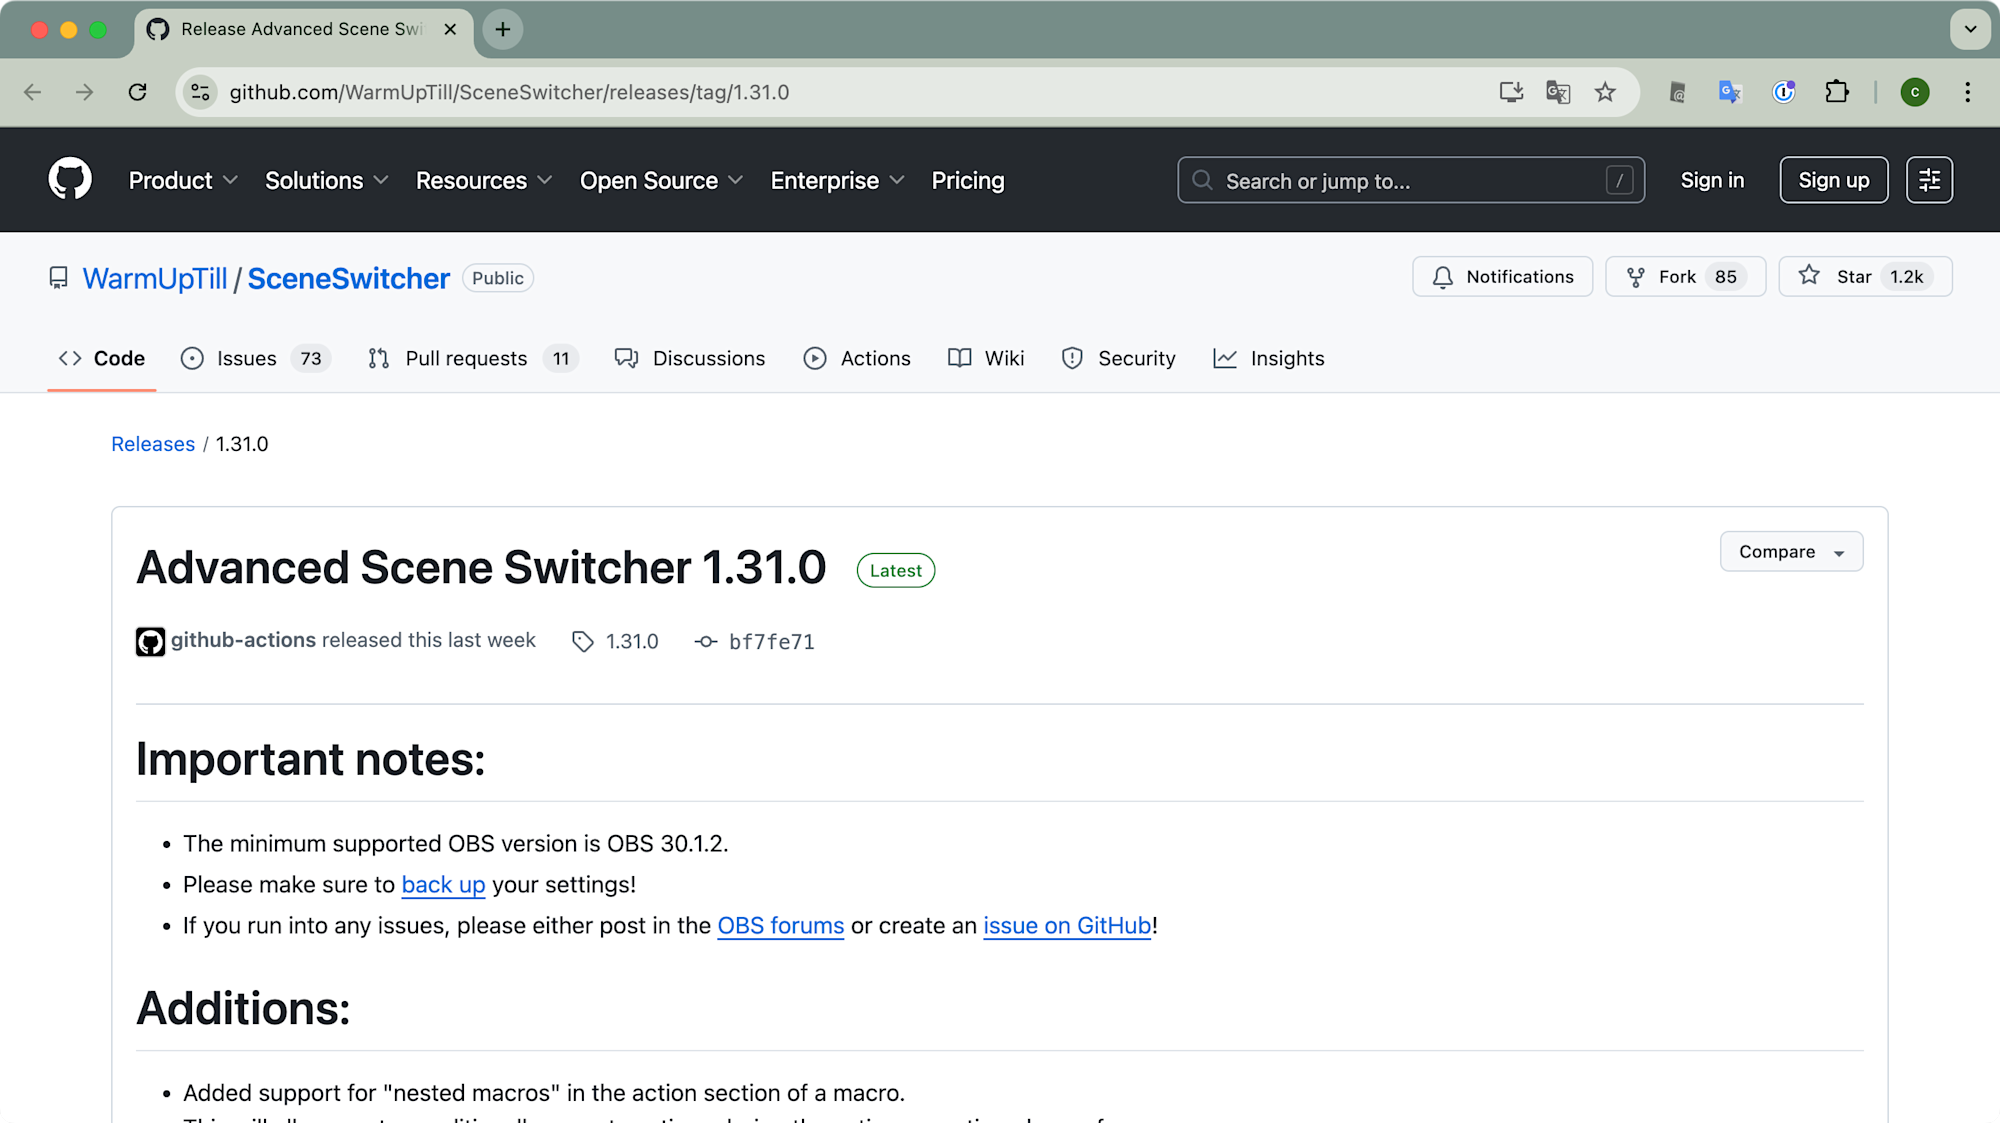Click the Latest release badge
Image resolution: width=2000 pixels, height=1123 pixels.
pyautogui.click(x=896, y=570)
